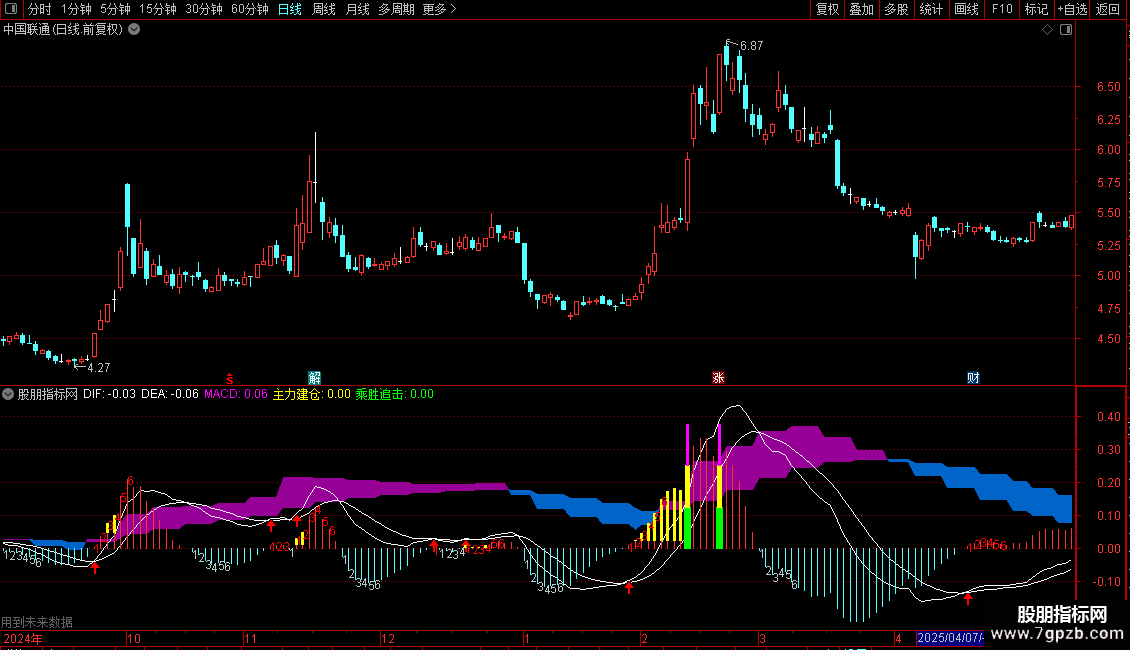Open the 多股 multi-stock view
Screen dimensions: 1130x650
pos(897,9)
